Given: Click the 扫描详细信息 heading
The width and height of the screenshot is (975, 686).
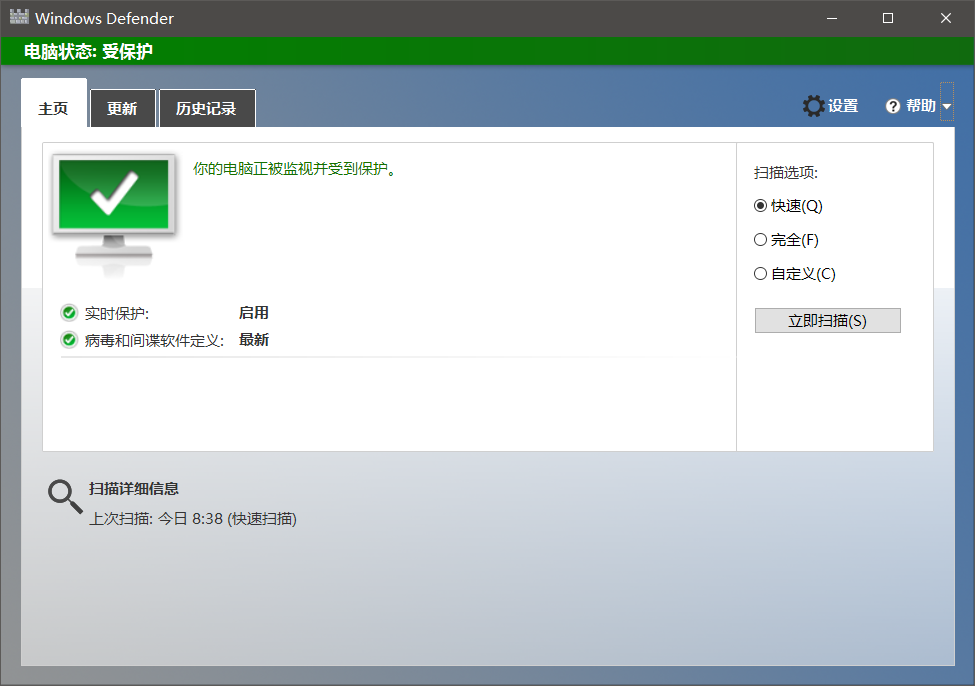Looking at the screenshot, I should coord(134,489).
